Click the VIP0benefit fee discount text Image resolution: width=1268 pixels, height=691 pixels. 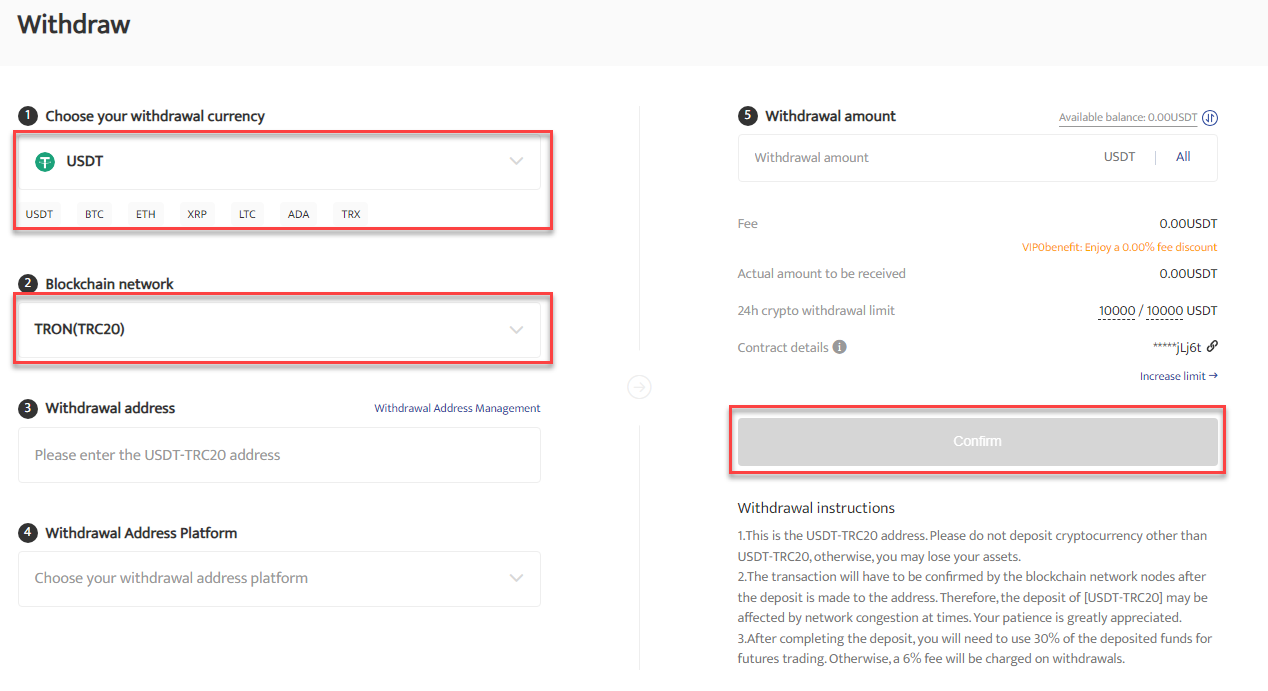click(1119, 247)
